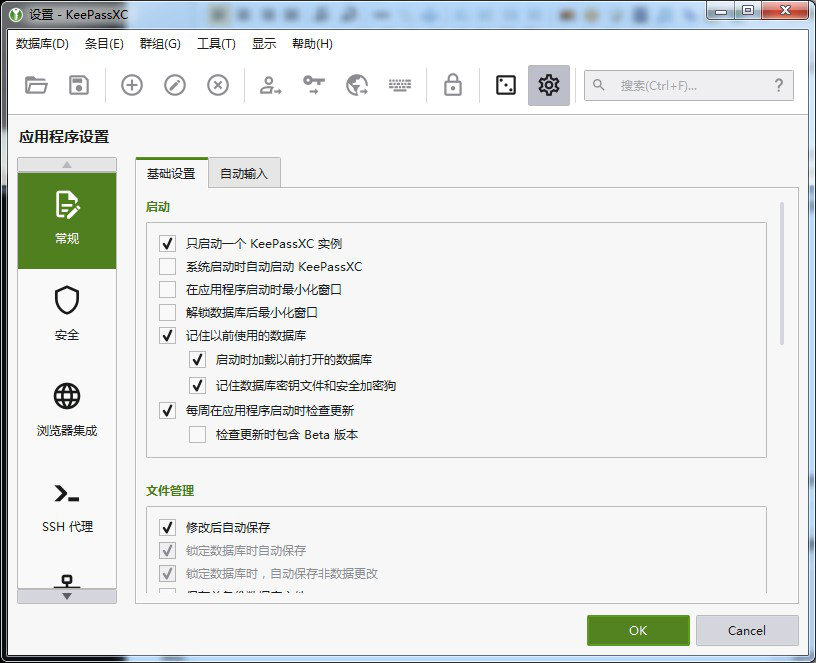Toggle 修改后自动保存 checkbox
Screen dimensions: 816x663
click(x=167, y=527)
